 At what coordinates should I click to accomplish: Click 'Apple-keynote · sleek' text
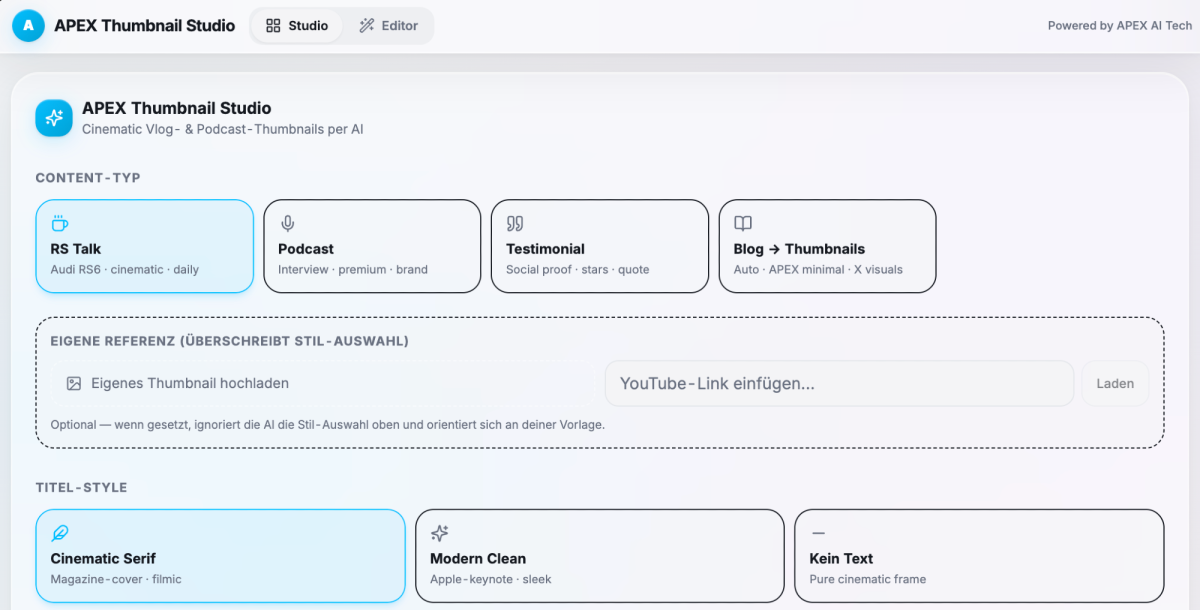pos(491,579)
